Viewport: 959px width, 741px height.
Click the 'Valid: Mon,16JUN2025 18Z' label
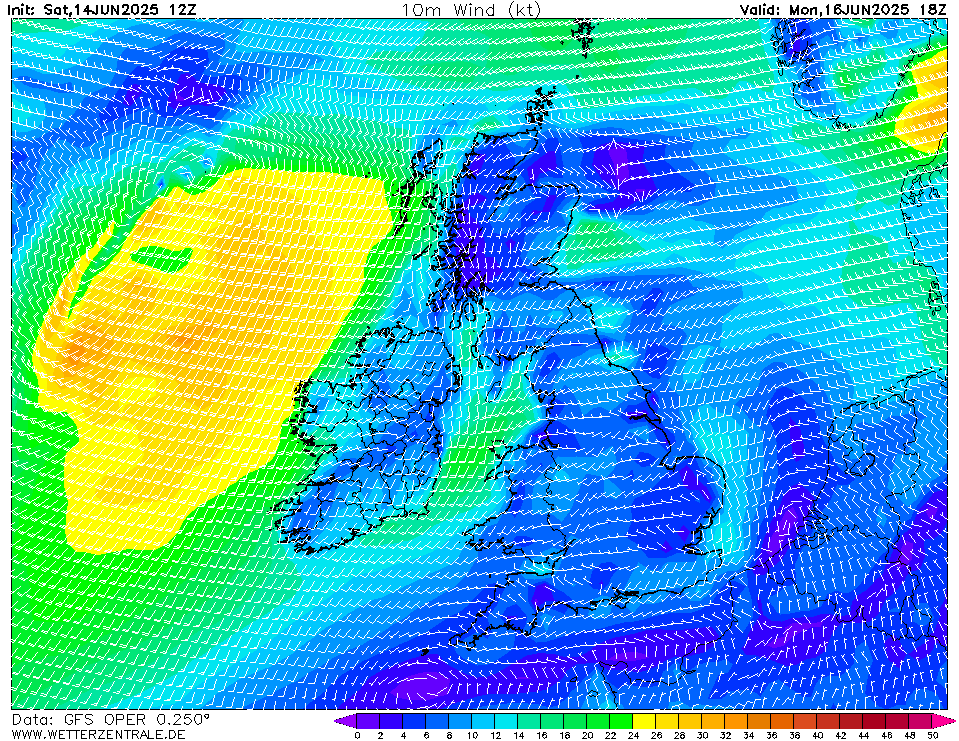tap(842, 10)
